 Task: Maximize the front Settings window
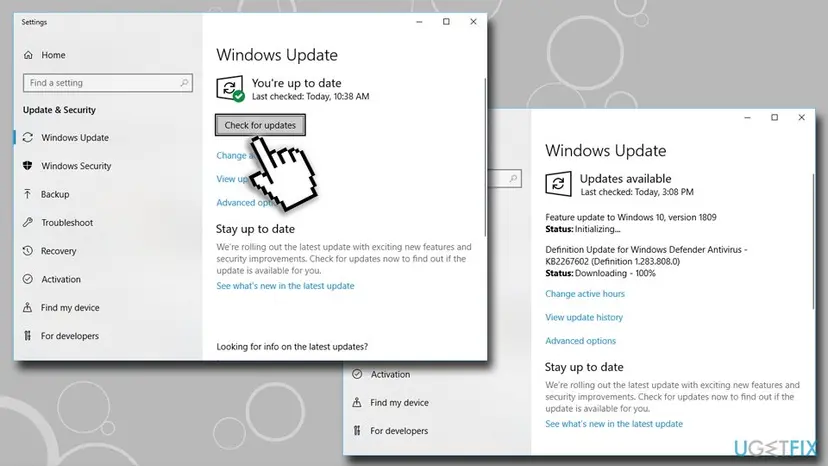(x=446, y=22)
